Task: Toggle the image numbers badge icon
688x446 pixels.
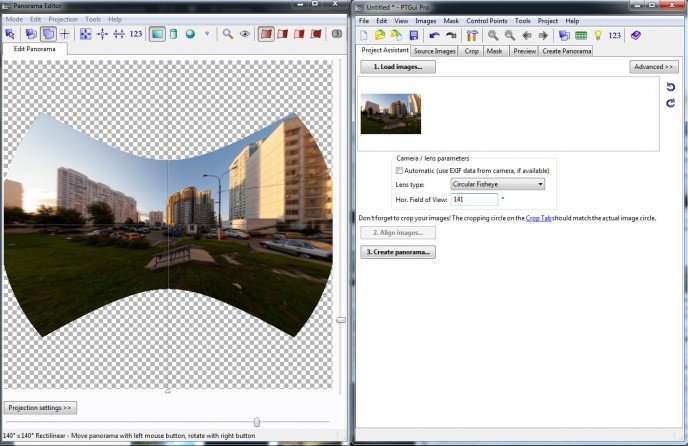Action: (x=337, y=34)
